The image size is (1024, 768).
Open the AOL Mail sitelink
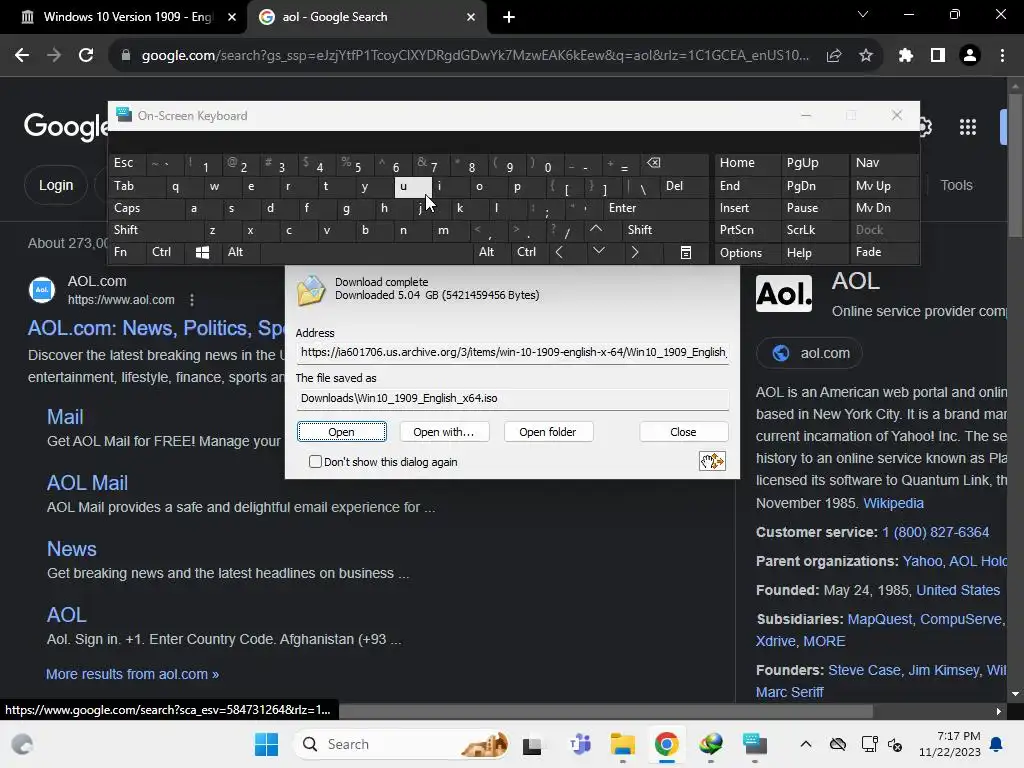(88, 483)
